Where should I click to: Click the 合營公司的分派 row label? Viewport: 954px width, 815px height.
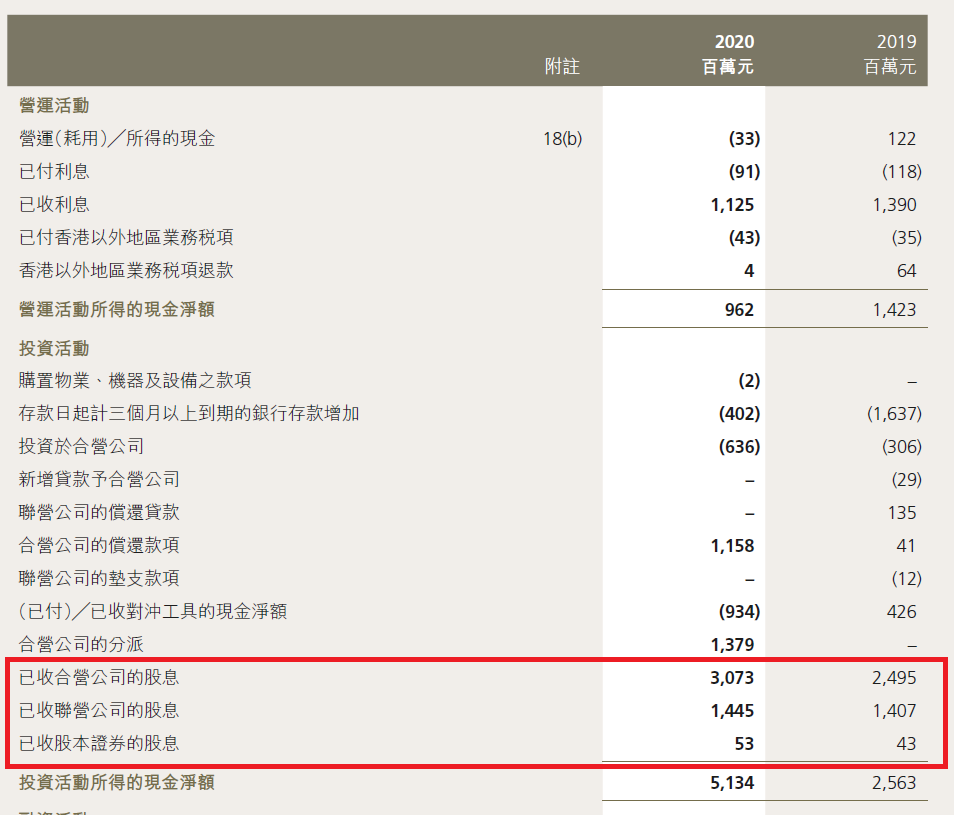pos(81,644)
